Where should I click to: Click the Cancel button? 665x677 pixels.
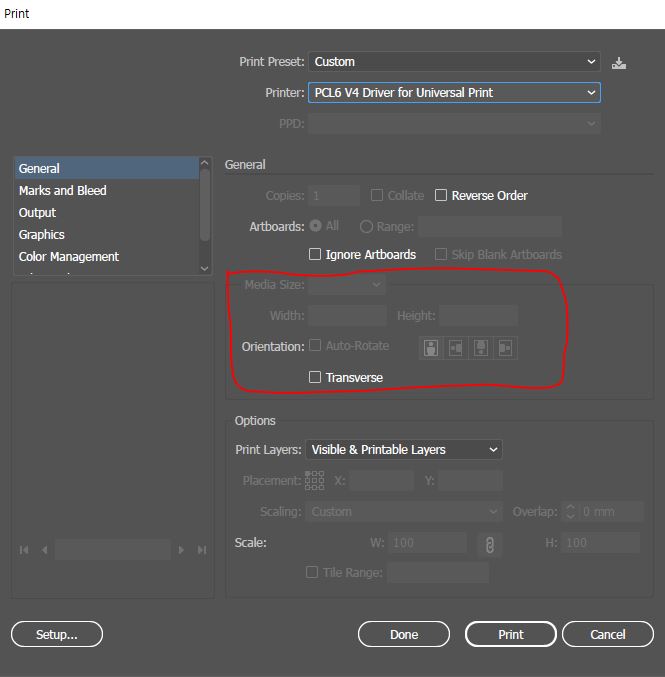608,634
